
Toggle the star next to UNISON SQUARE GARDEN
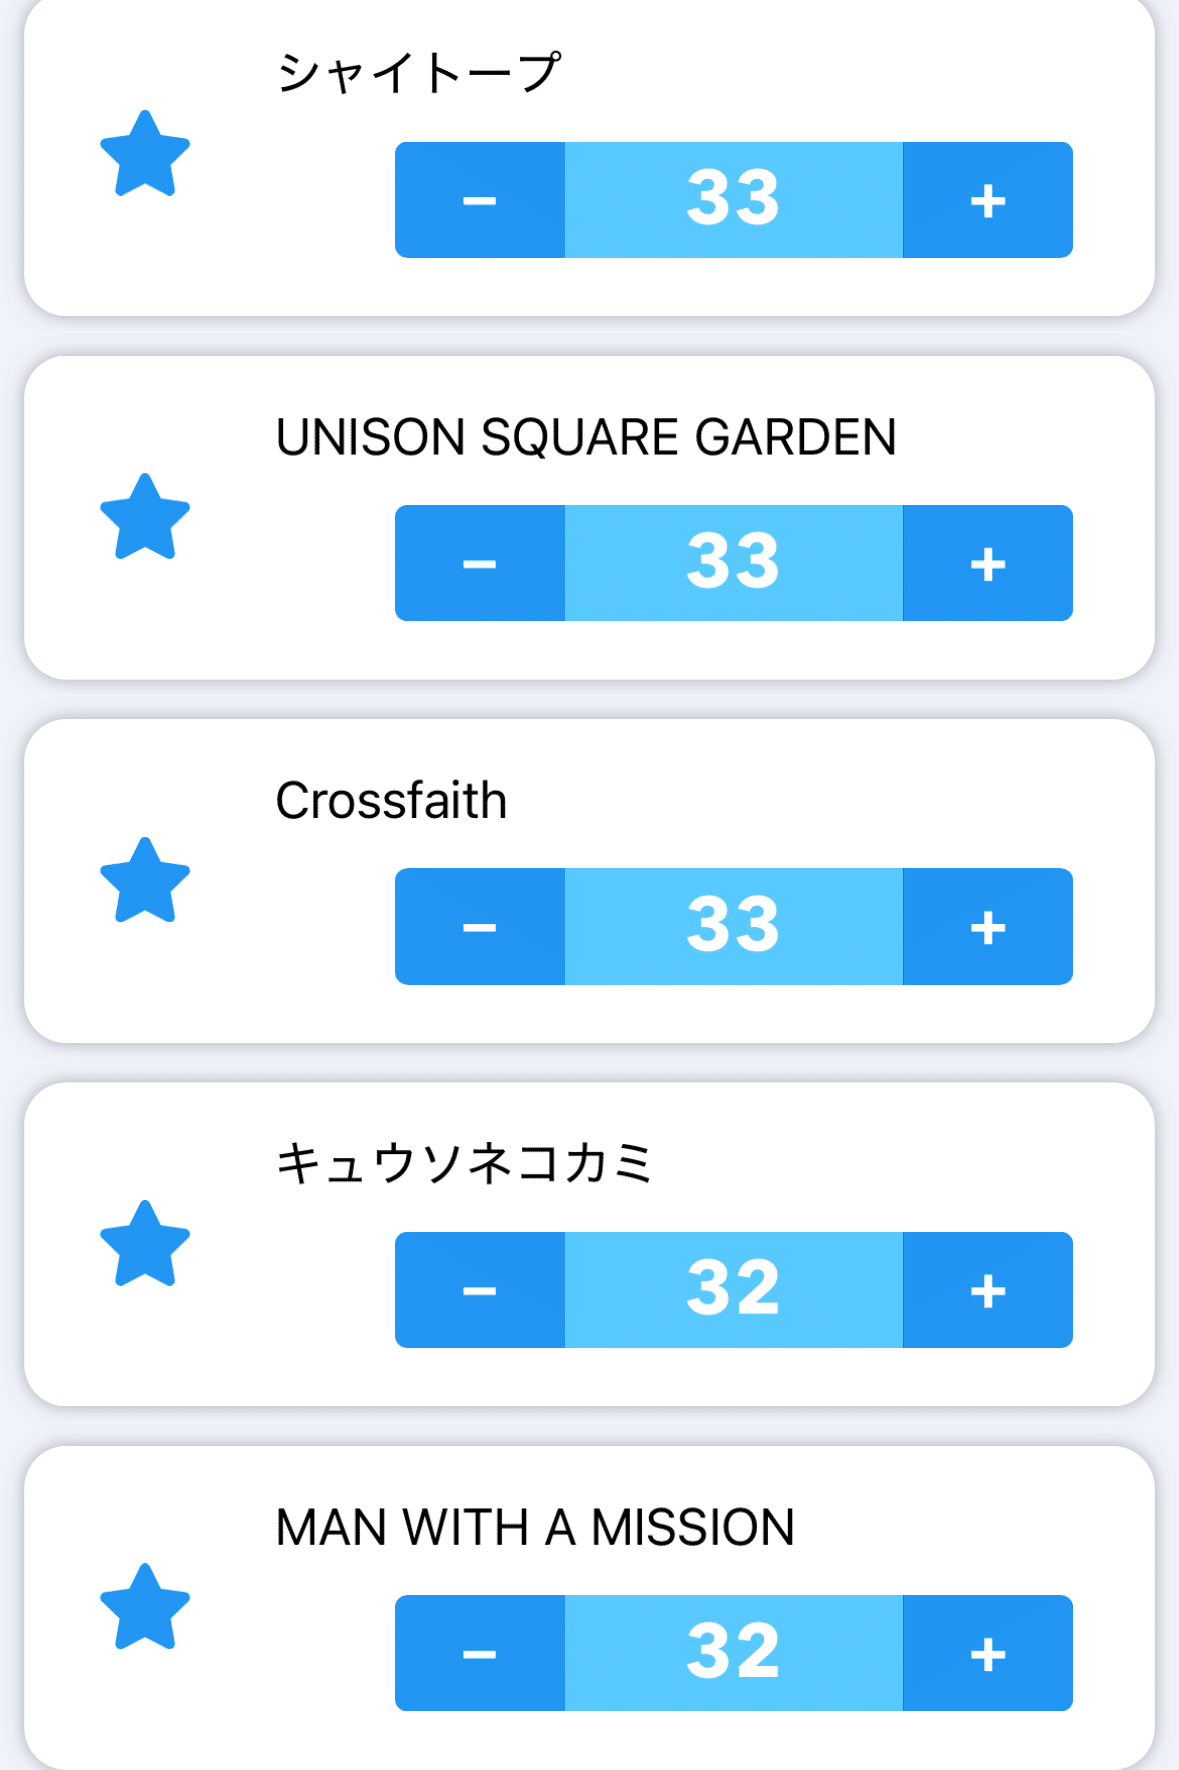(x=145, y=518)
